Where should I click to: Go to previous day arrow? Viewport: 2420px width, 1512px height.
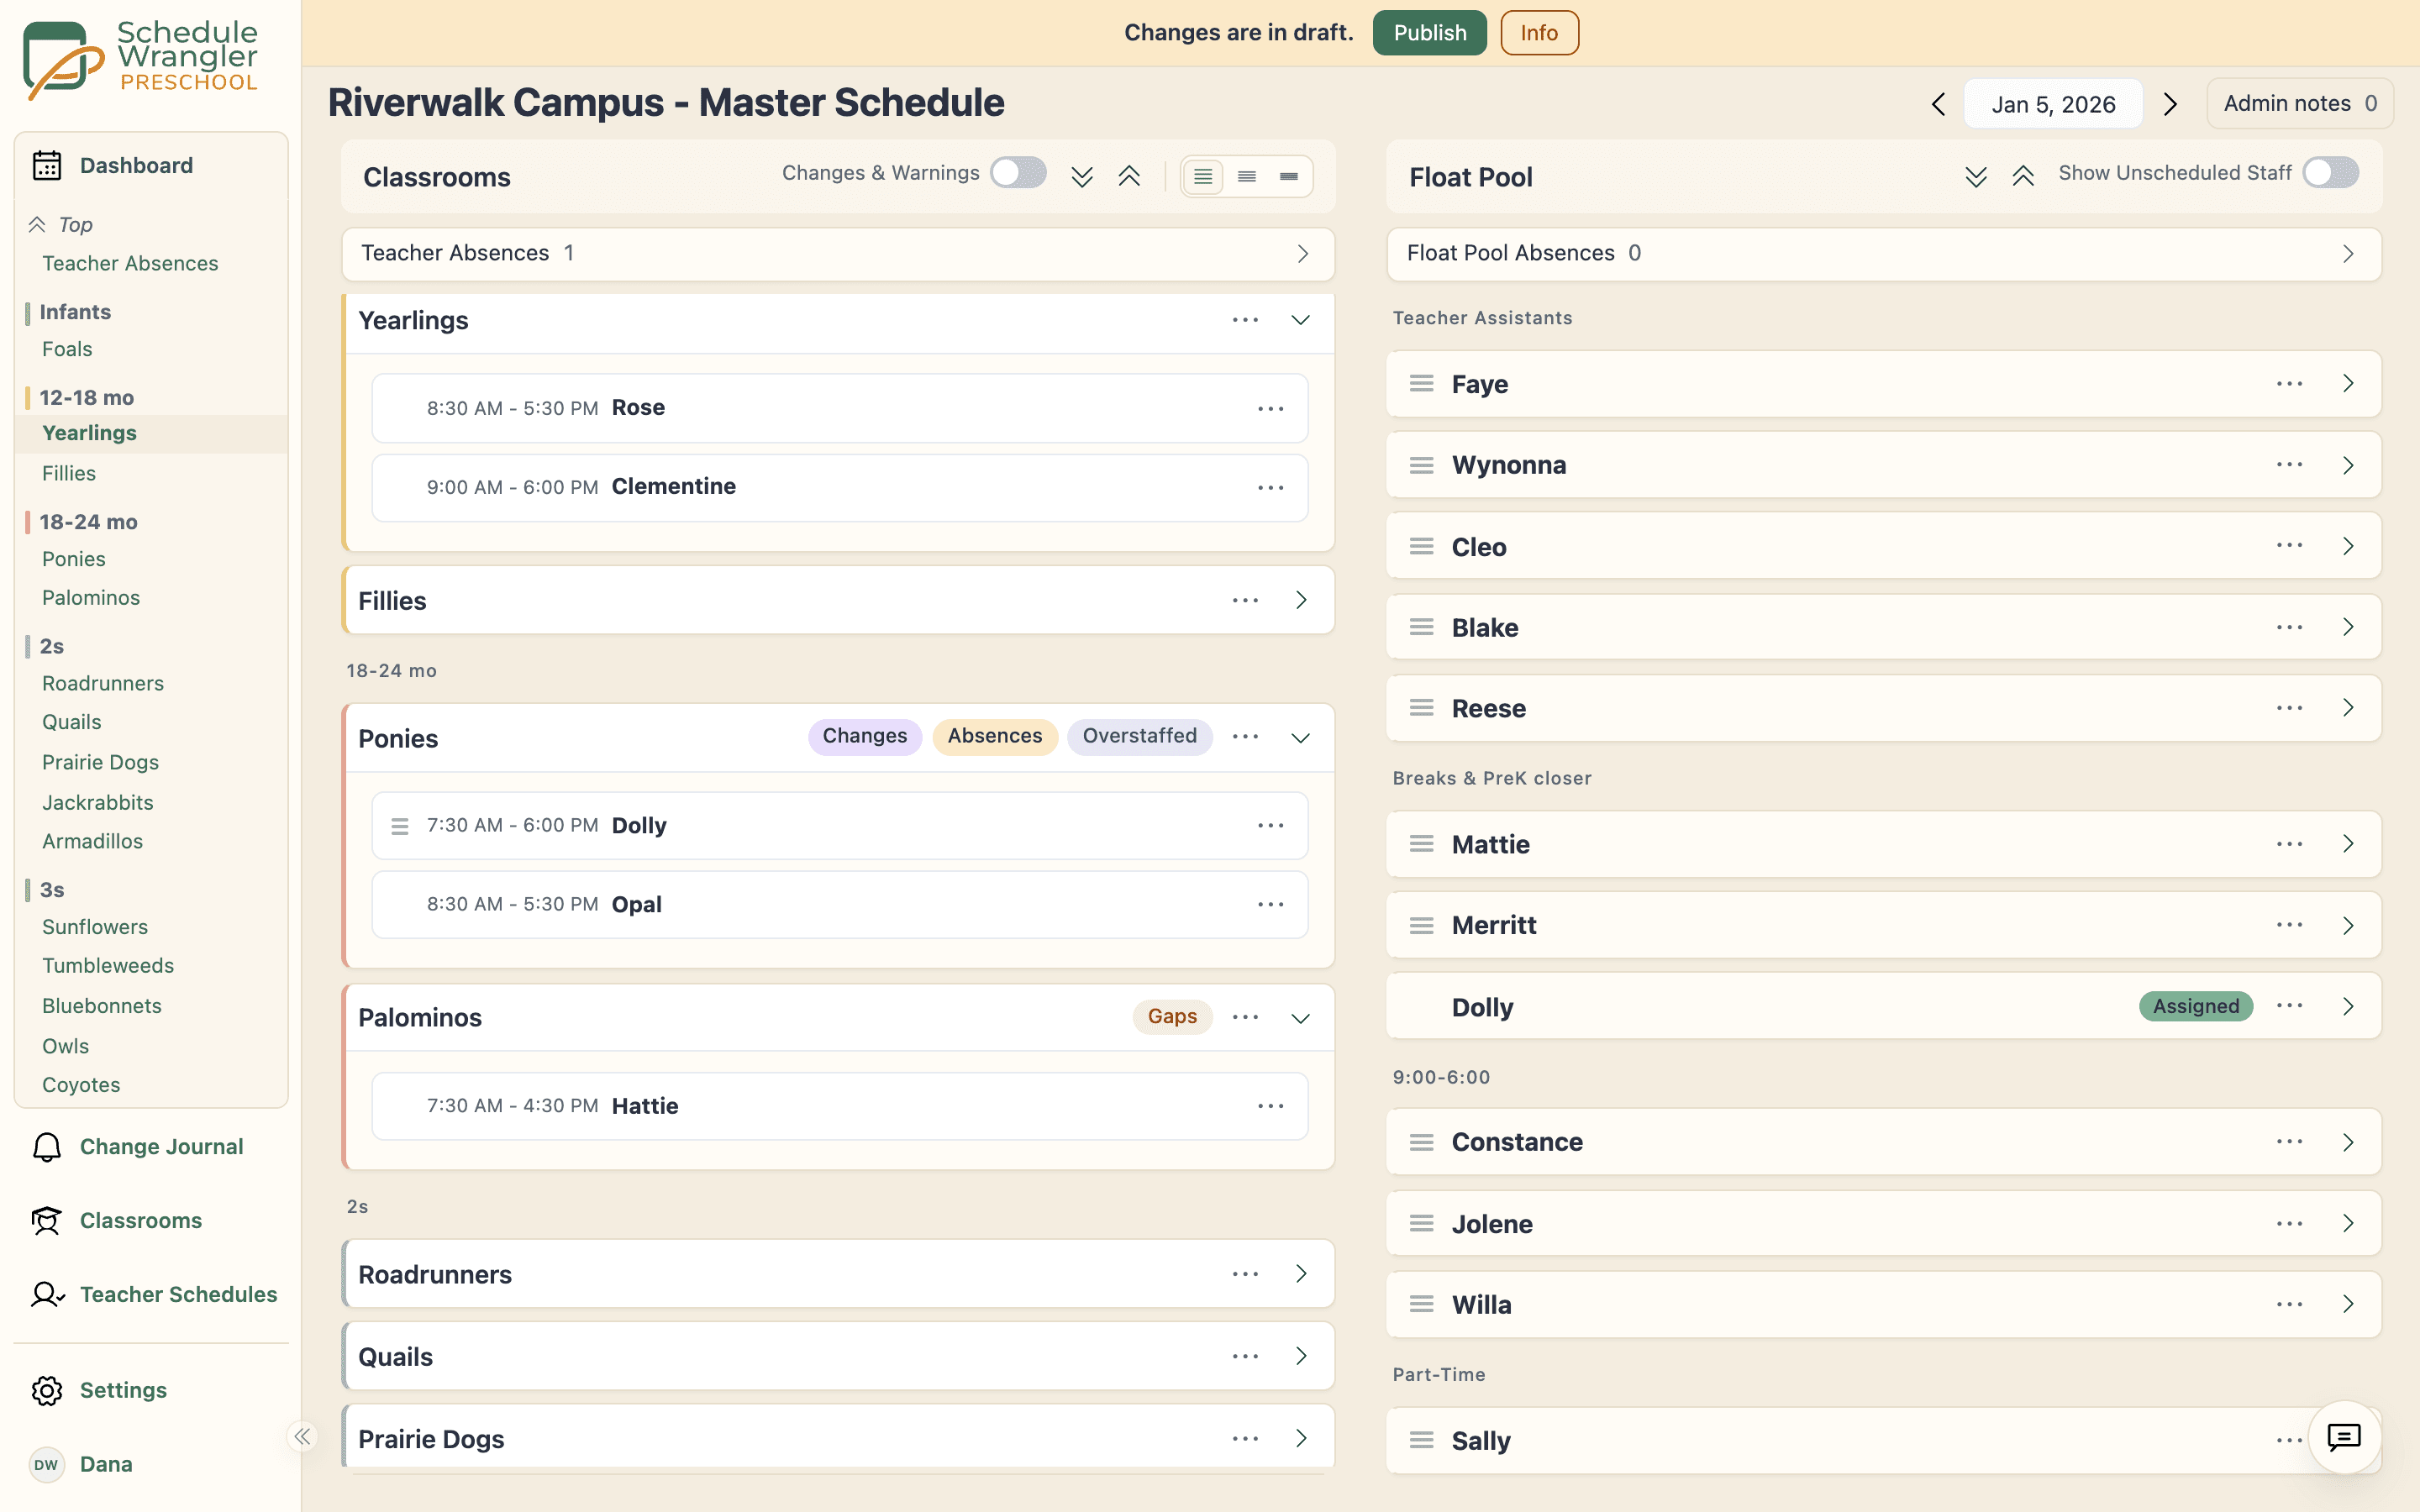pos(1938,104)
